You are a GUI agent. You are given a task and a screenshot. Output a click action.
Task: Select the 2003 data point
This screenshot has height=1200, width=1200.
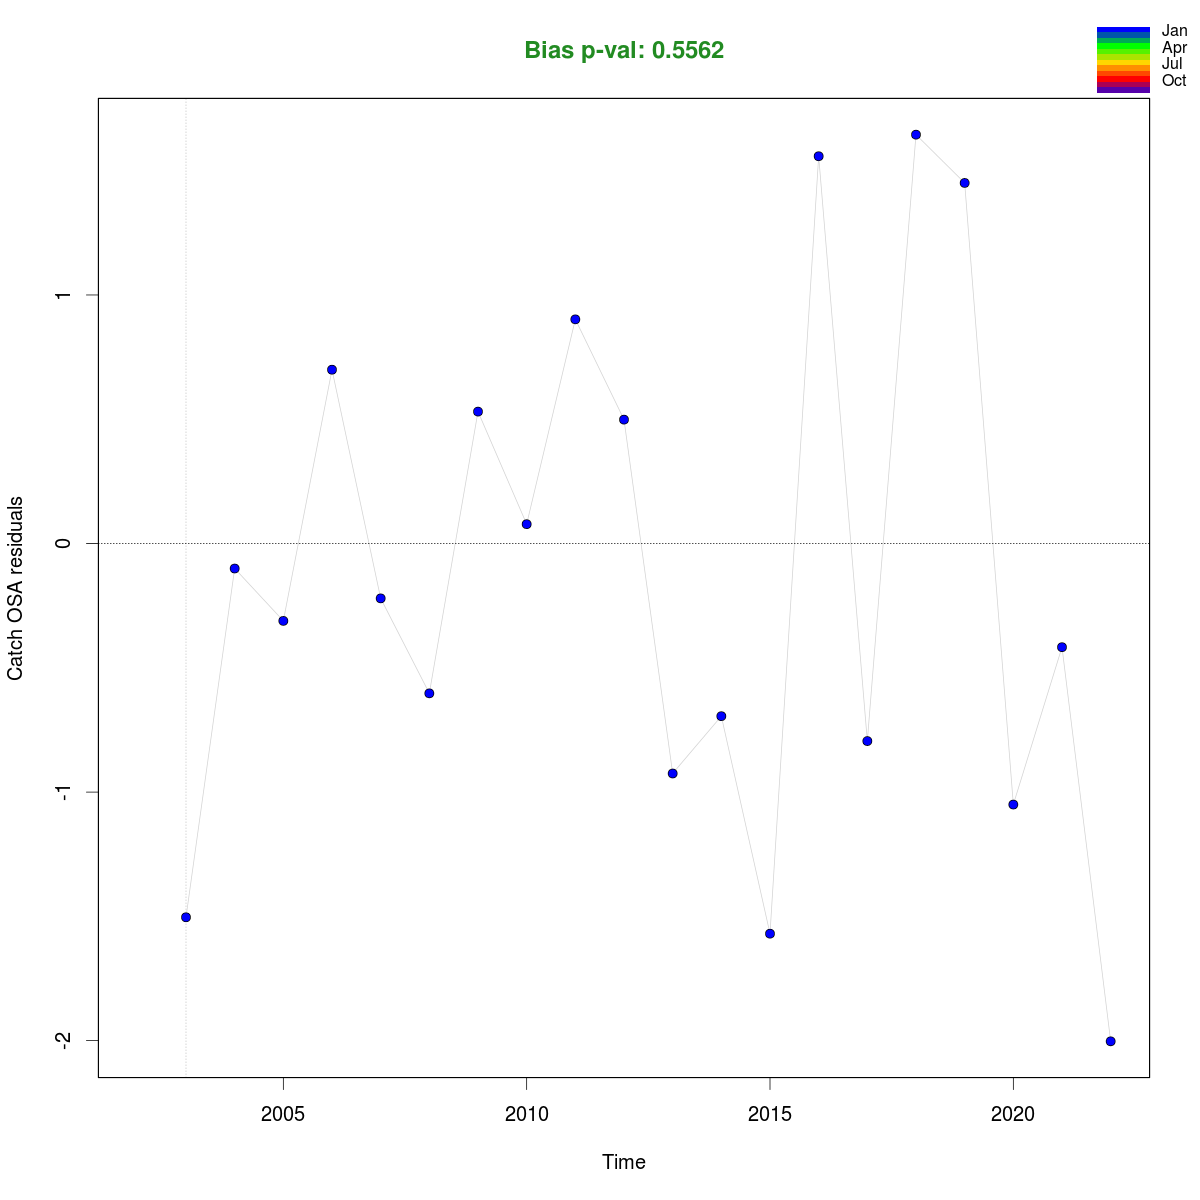point(186,917)
